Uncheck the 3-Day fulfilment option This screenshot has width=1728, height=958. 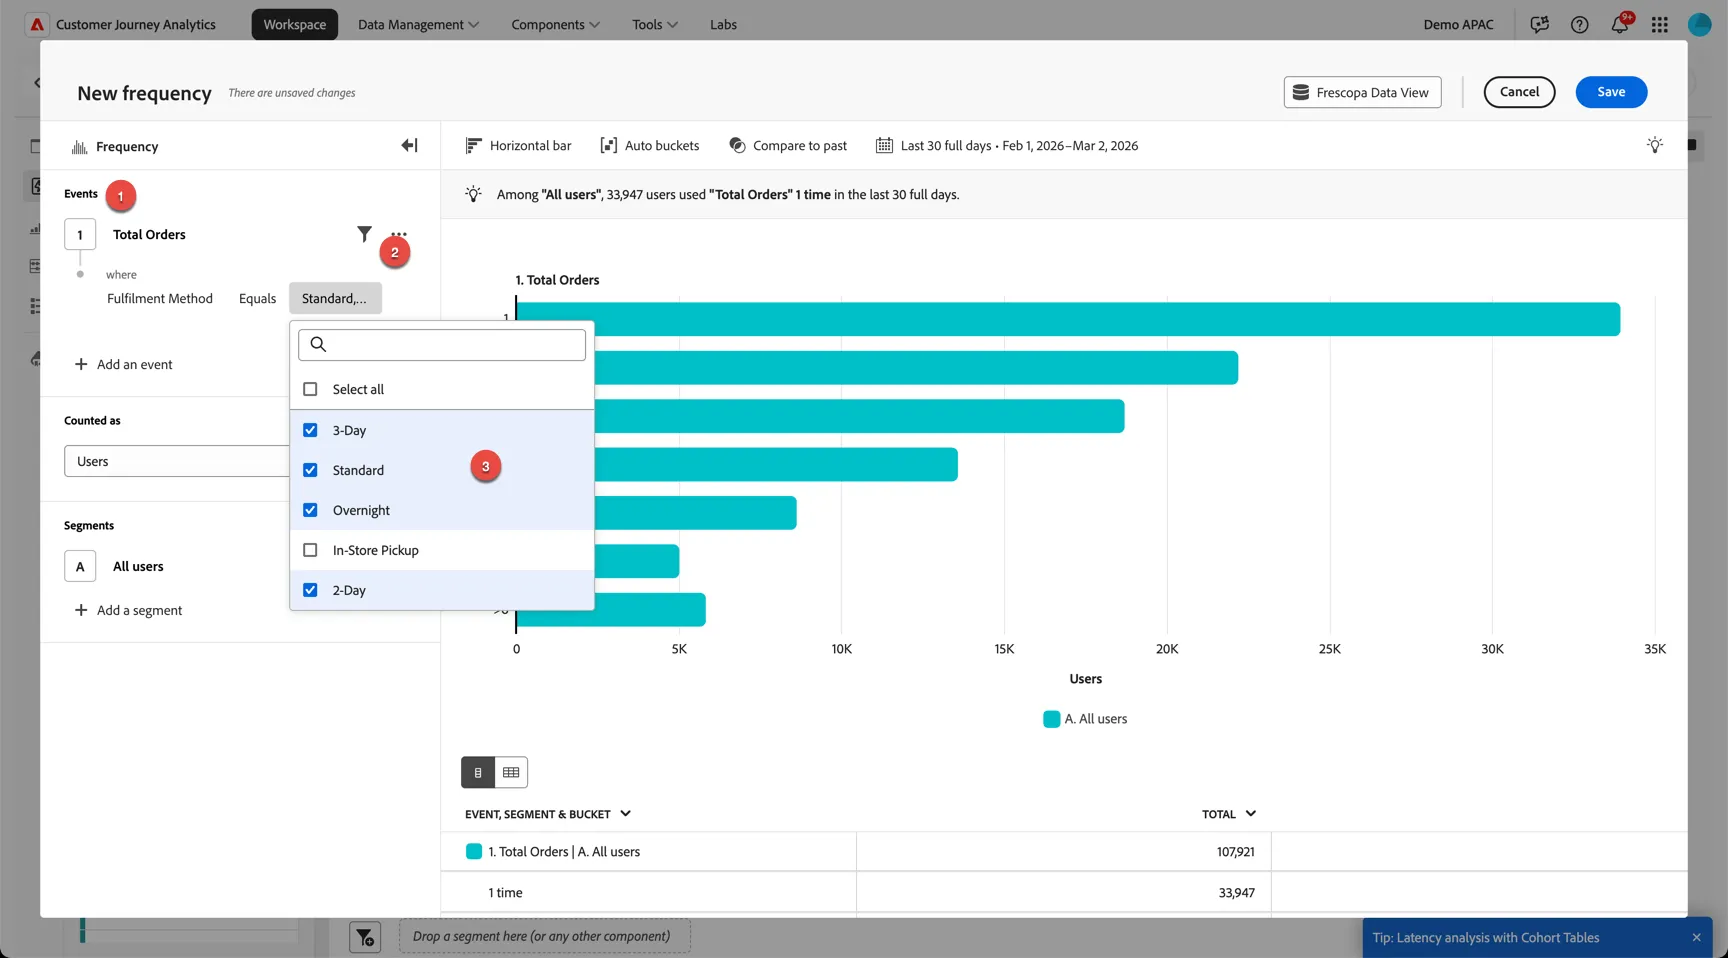(310, 430)
